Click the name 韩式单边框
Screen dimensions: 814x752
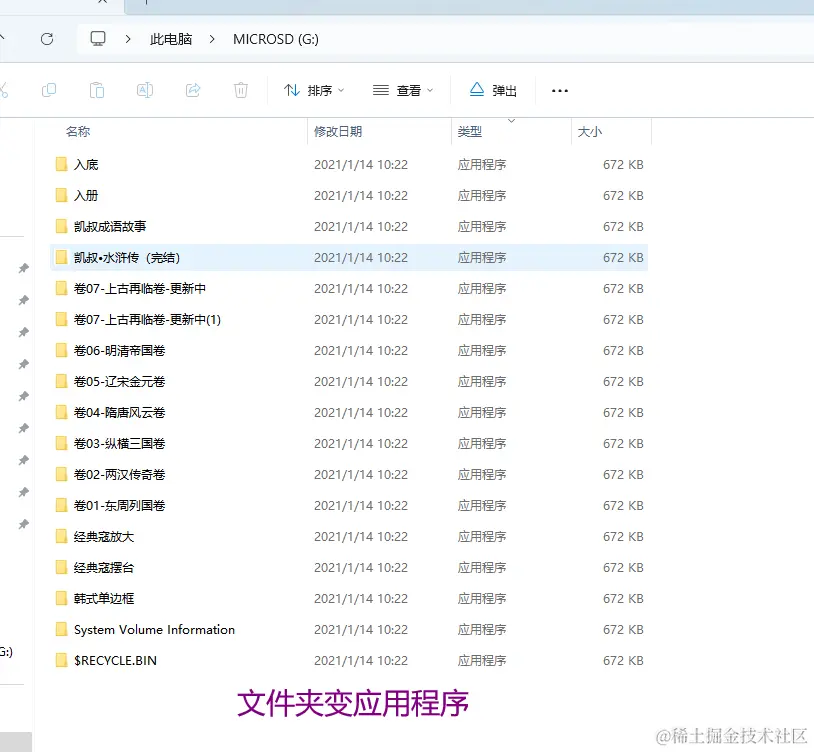tap(104, 598)
